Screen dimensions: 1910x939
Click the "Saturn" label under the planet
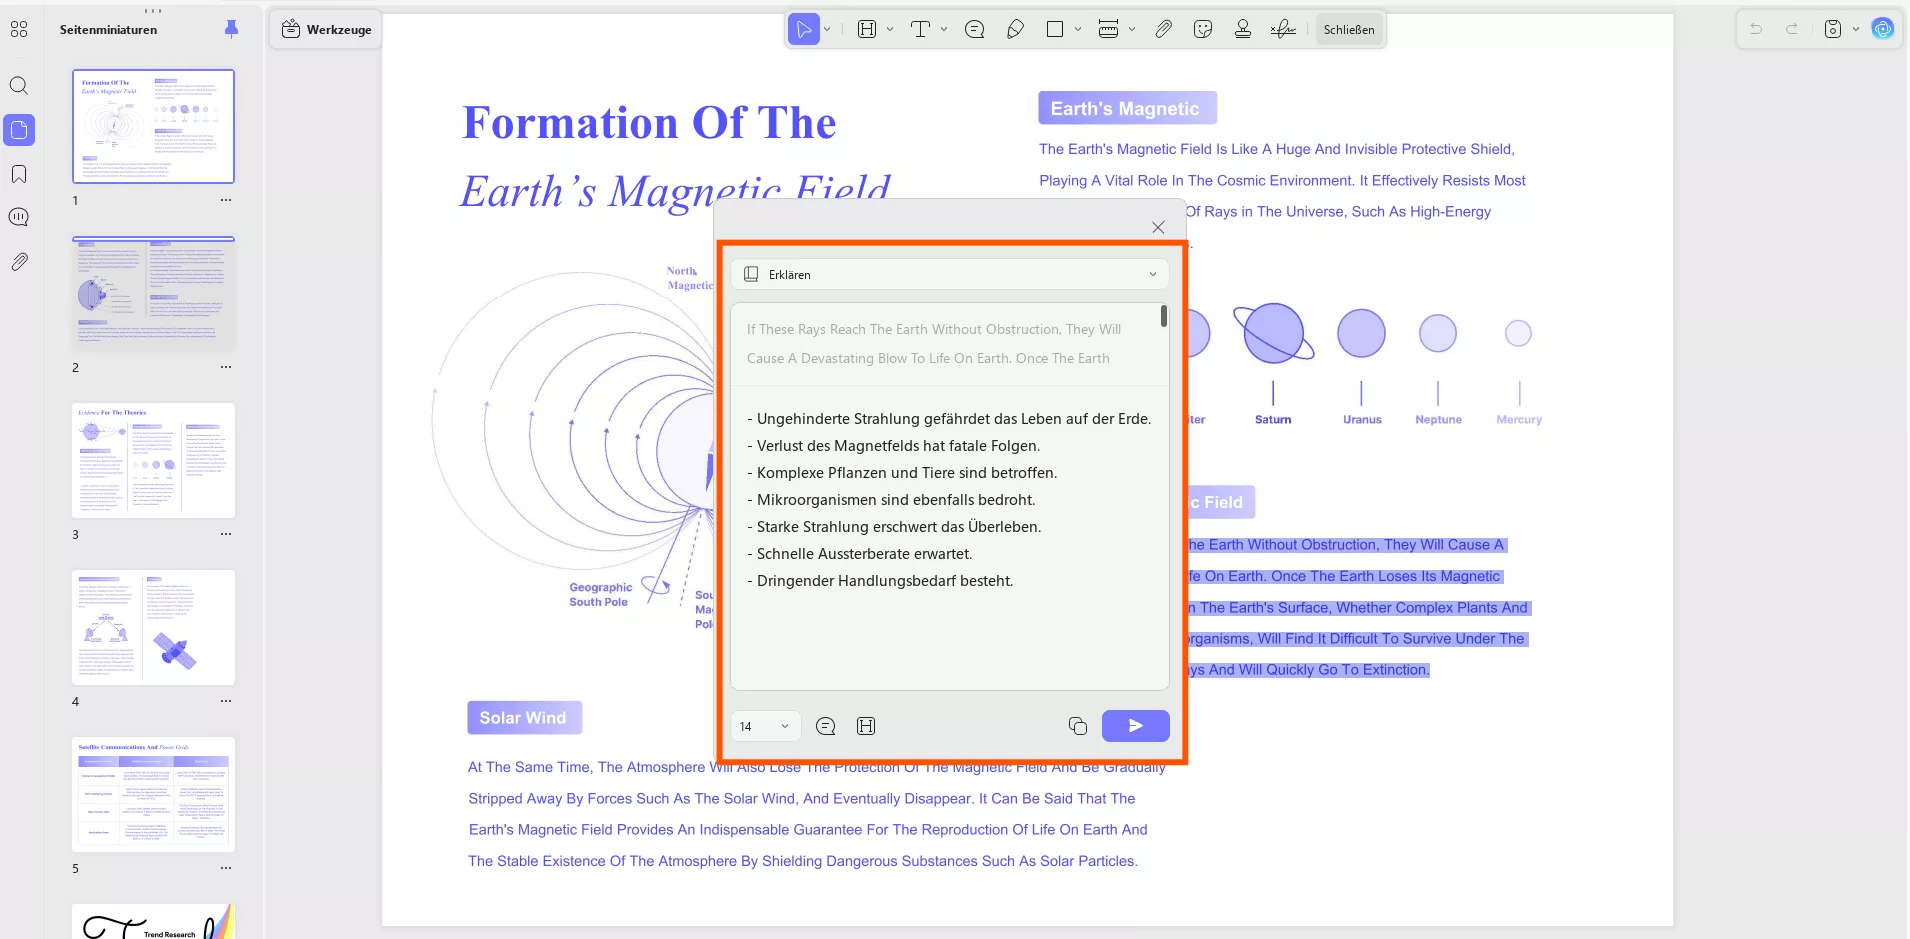pos(1273,420)
